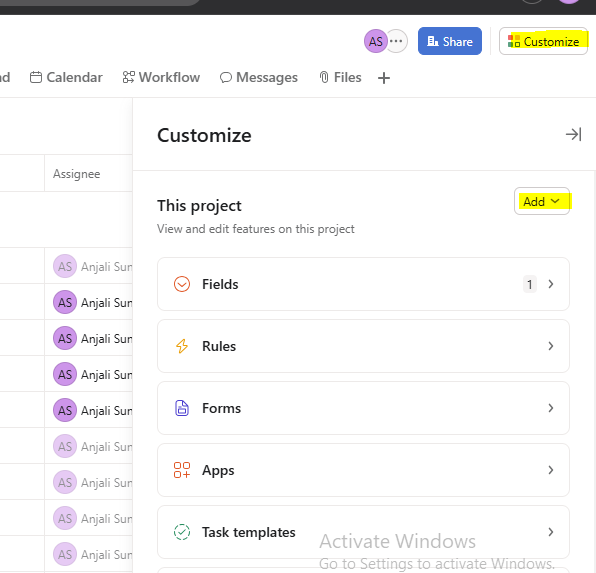Click the Apps row chevron arrow
Screen dimensions: 596x573
coord(551,470)
